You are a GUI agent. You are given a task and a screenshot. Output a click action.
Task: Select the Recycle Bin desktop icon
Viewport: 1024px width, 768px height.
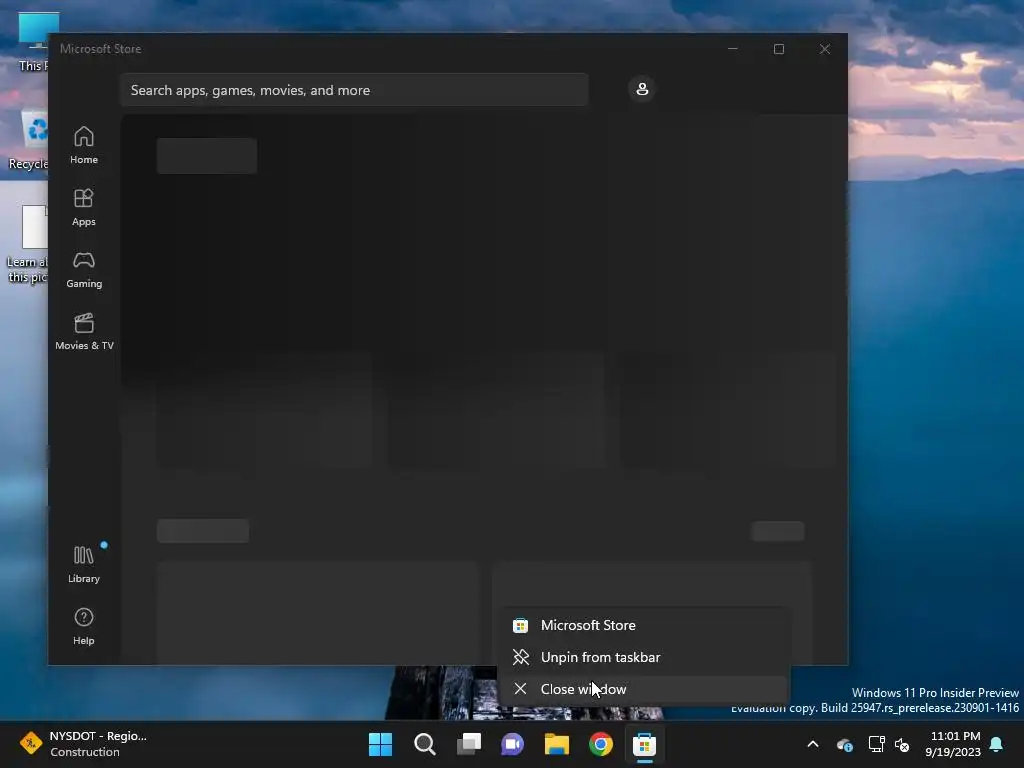coord(27,140)
